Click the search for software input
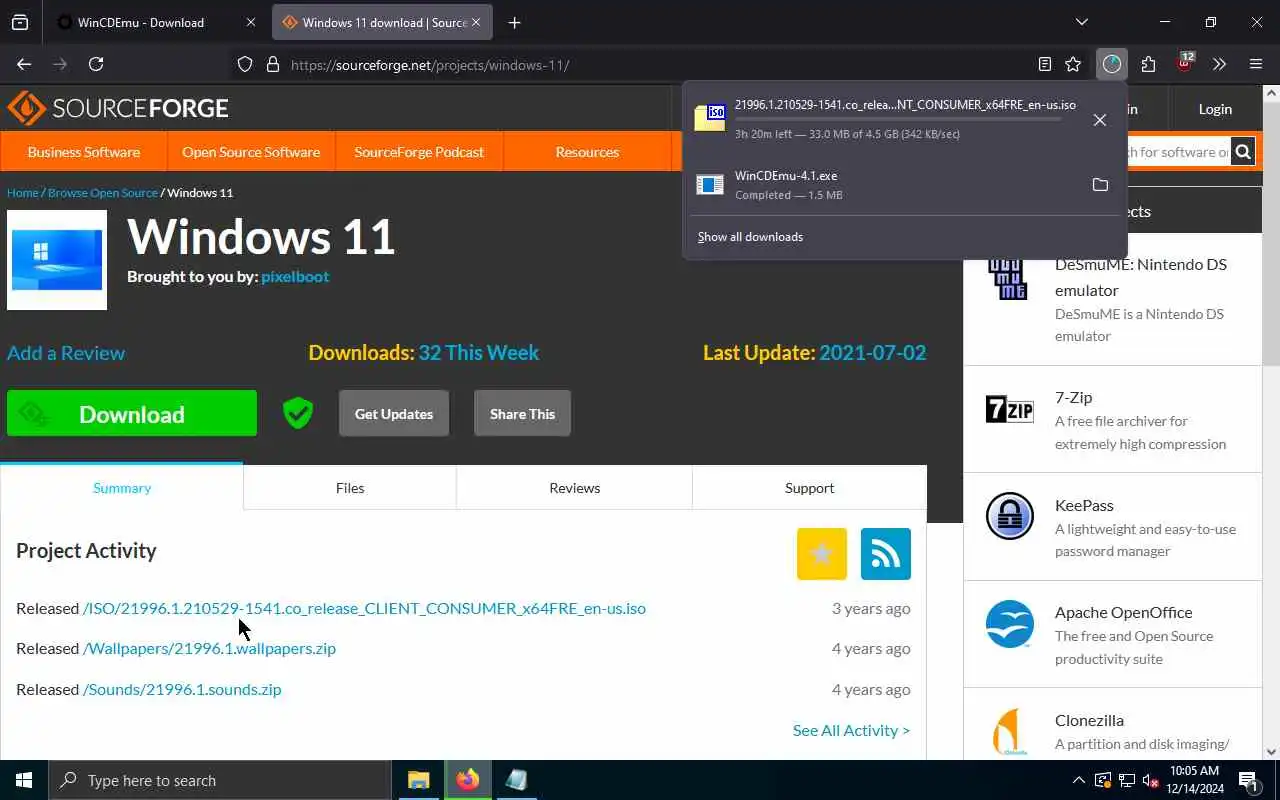Viewport: 1280px width, 800px height. (1178, 152)
